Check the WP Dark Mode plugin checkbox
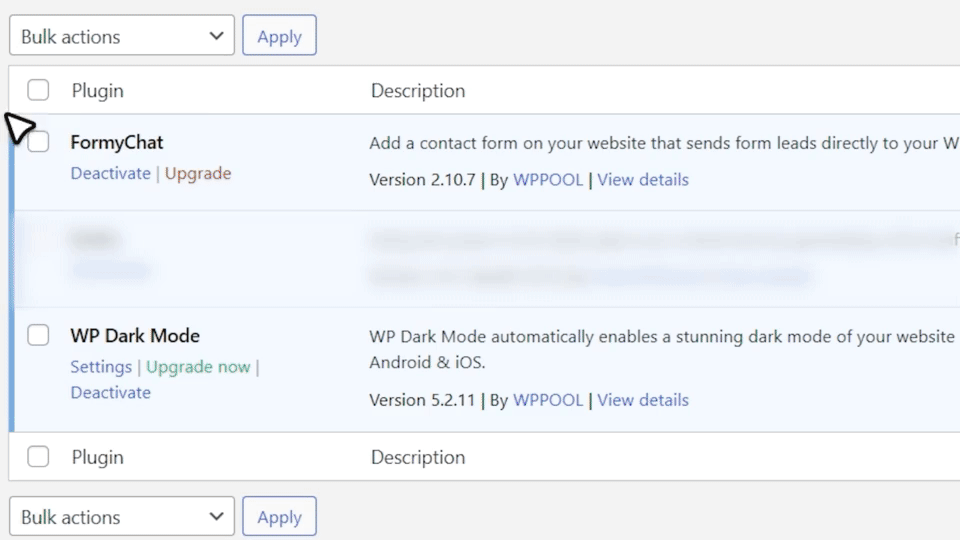Image resolution: width=960 pixels, height=540 pixels. (x=38, y=335)
